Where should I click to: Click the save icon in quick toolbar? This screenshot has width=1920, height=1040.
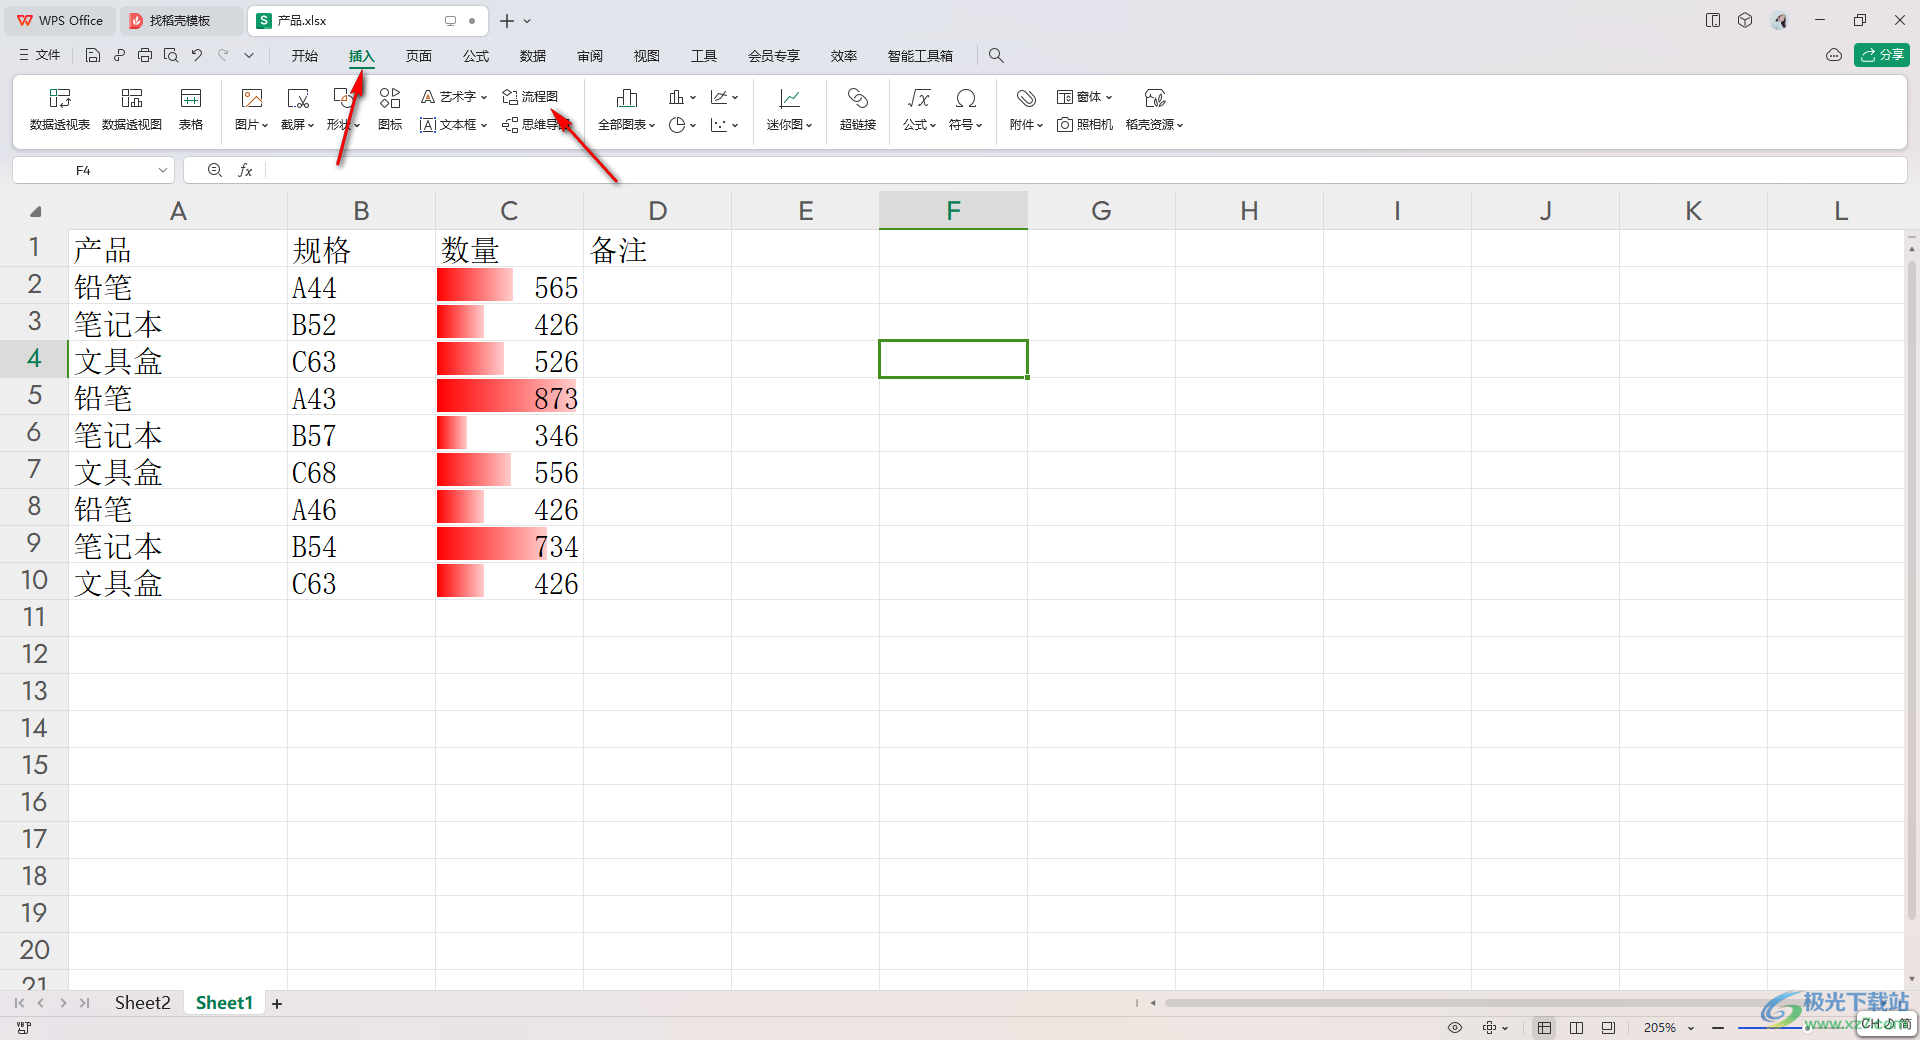coord(93,56)
